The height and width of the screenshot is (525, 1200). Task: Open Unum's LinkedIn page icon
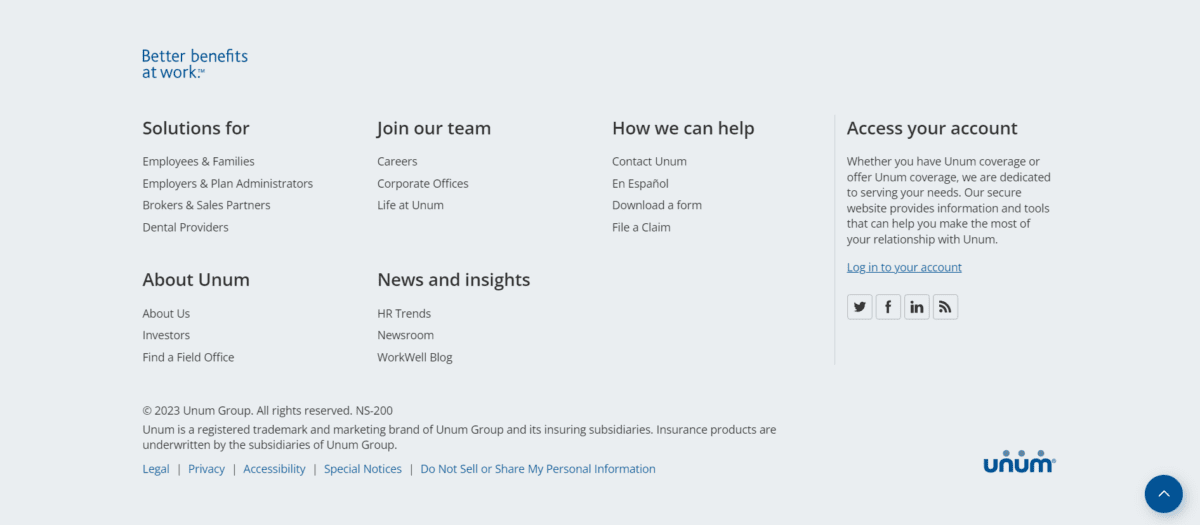pyautogui.click(x=917, y=307)
